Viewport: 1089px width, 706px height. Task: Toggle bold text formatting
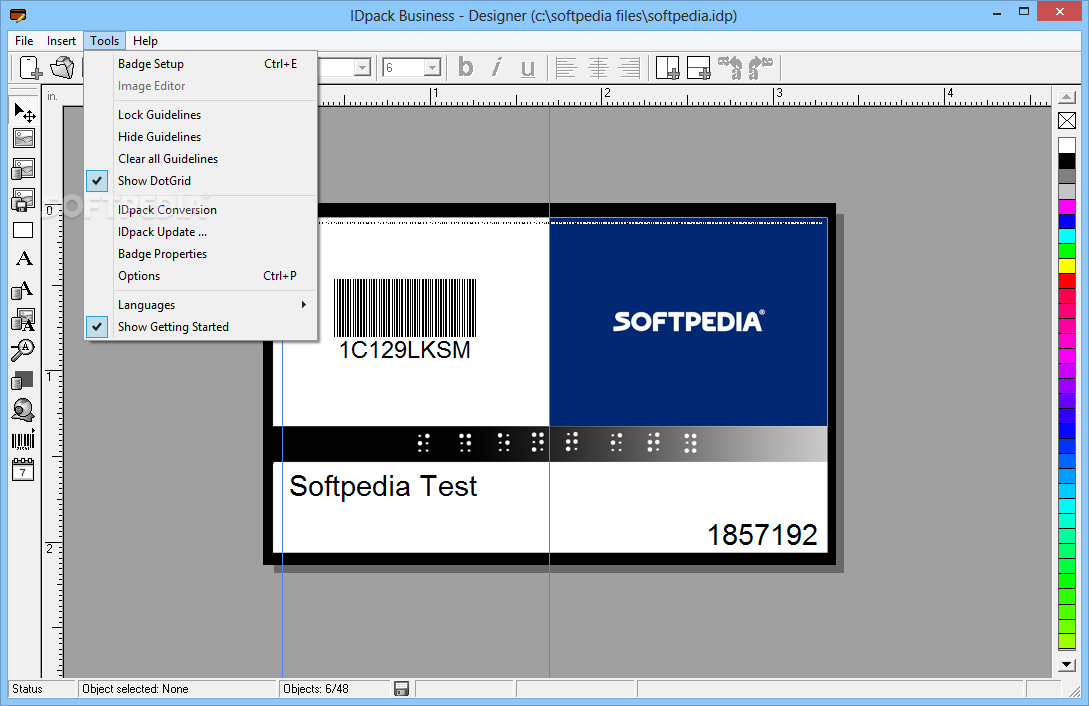[466, 67]
